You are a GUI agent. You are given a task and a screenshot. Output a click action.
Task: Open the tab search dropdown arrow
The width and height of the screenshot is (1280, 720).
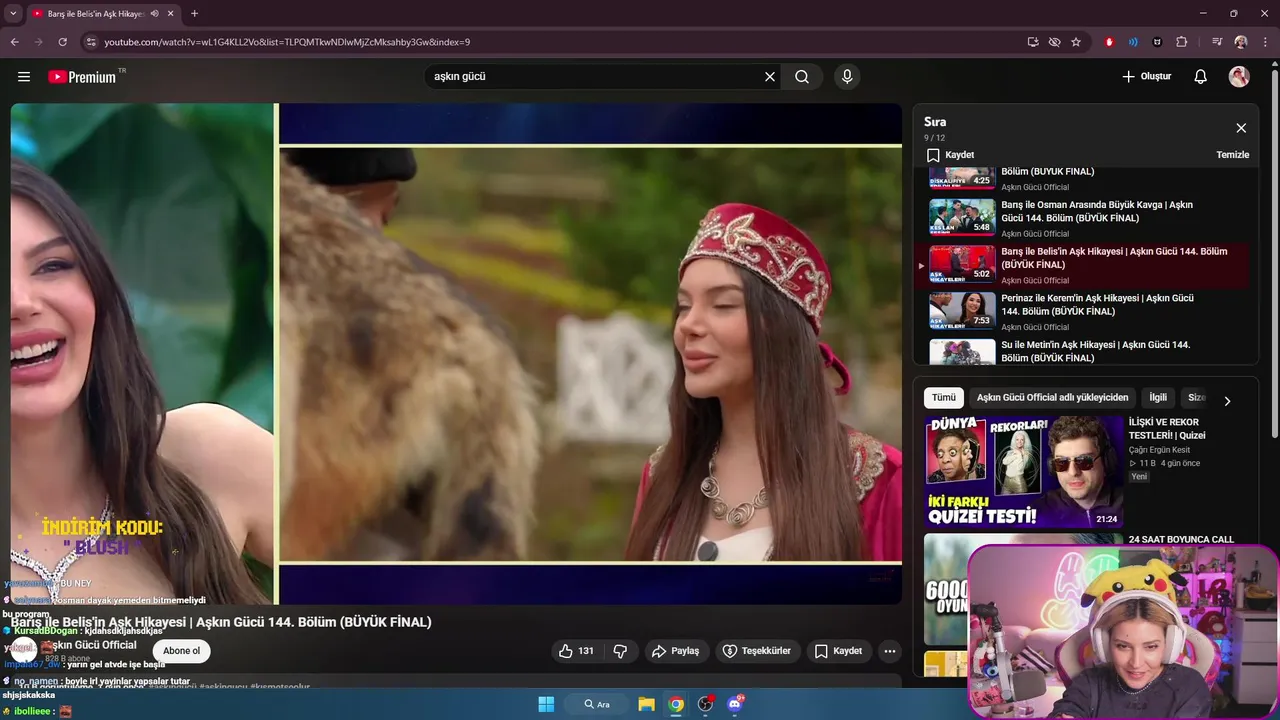[13, 13]
